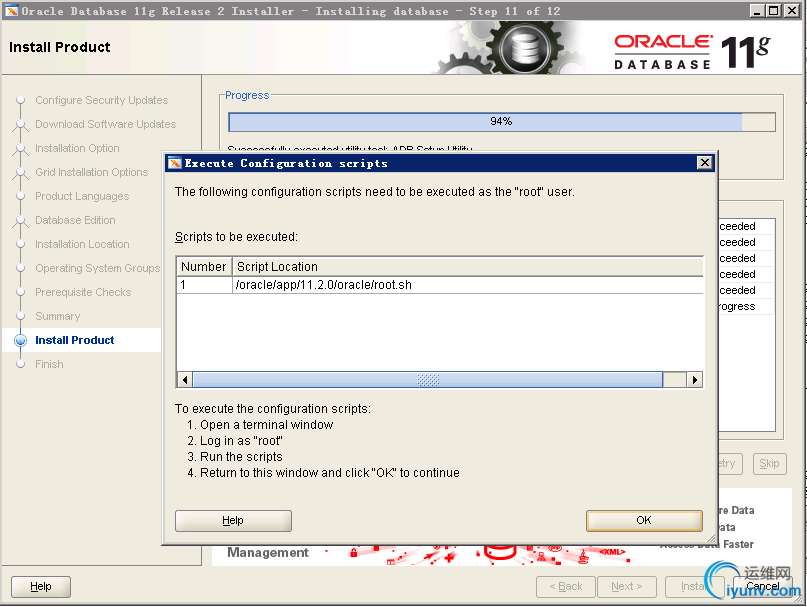Maximize the Oracle installer window
807x607 pixels.
(x=773, y=10)
